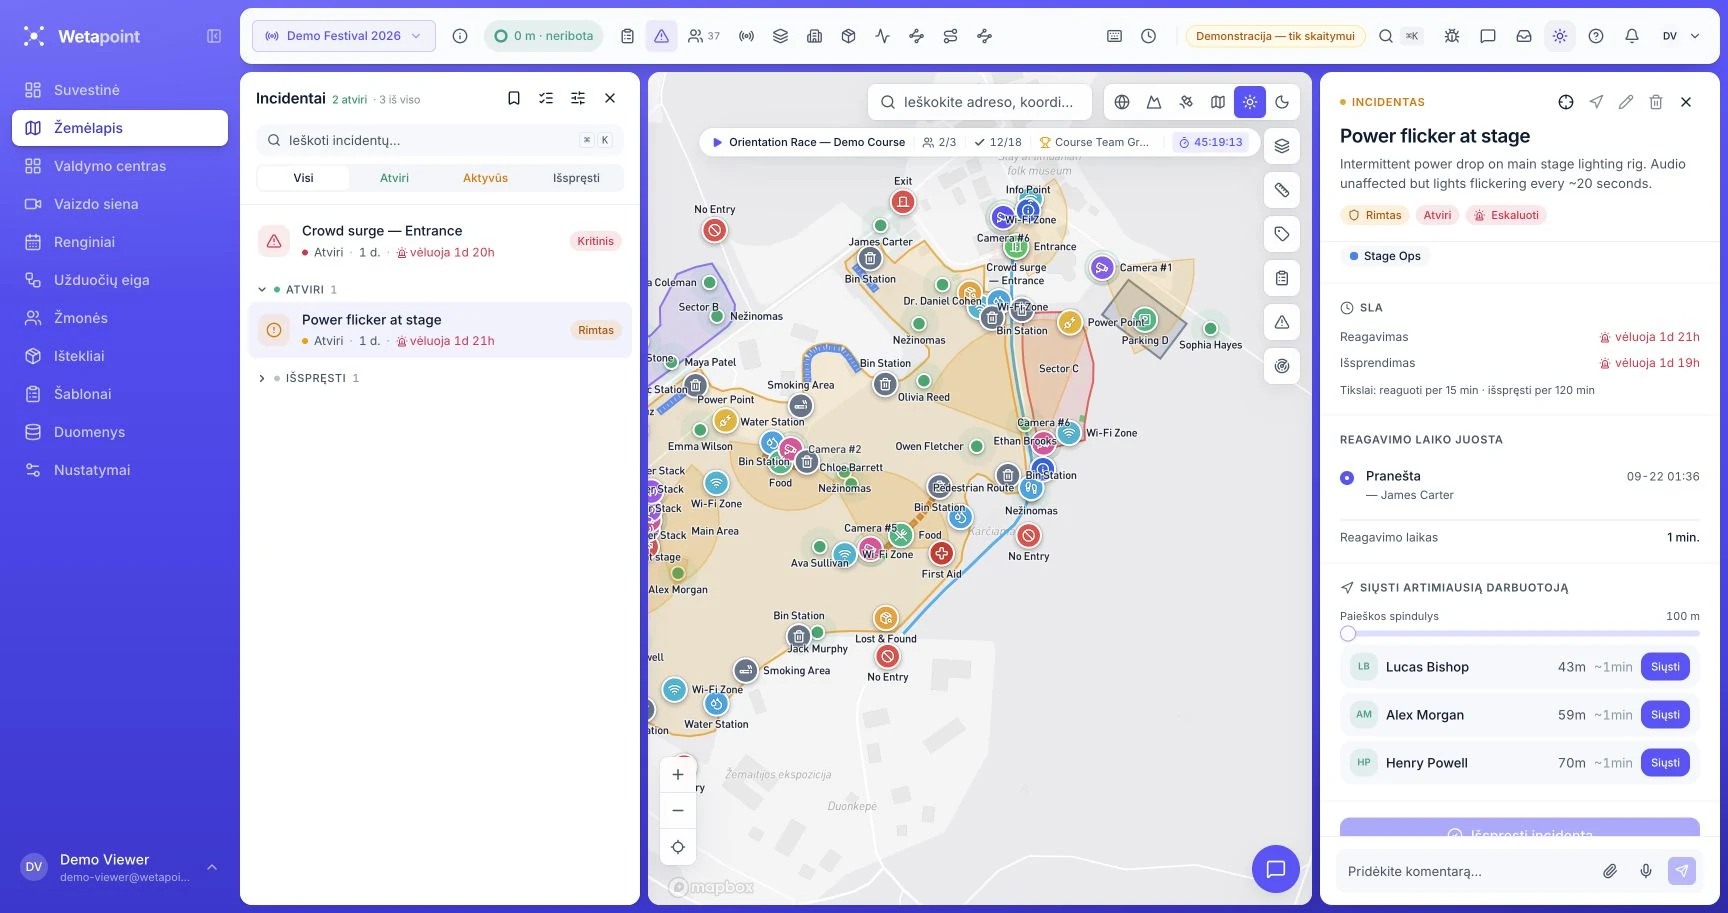1728x913 pixels.
Task: Zoom out the map with minus button
Action: tap(678, 811)
